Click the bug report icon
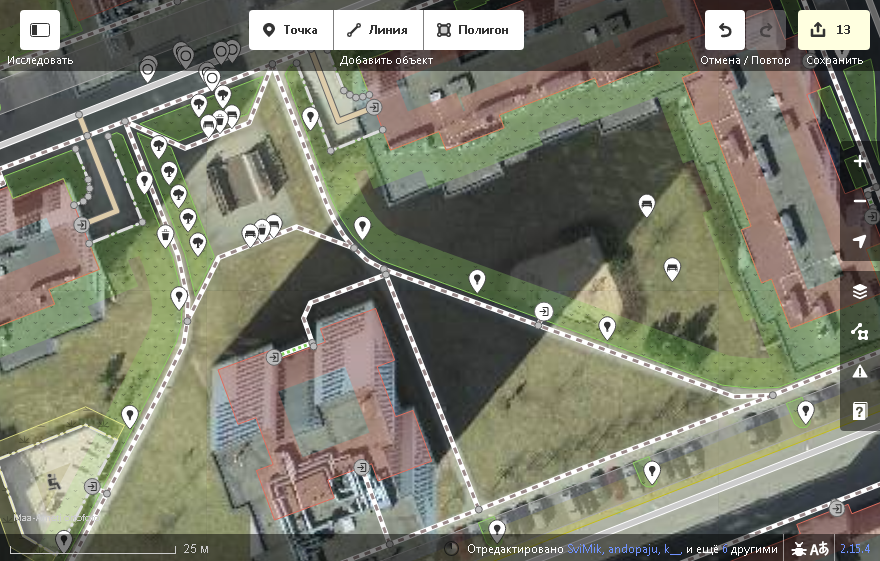880x561 pixels. click(x=799, y=549)
